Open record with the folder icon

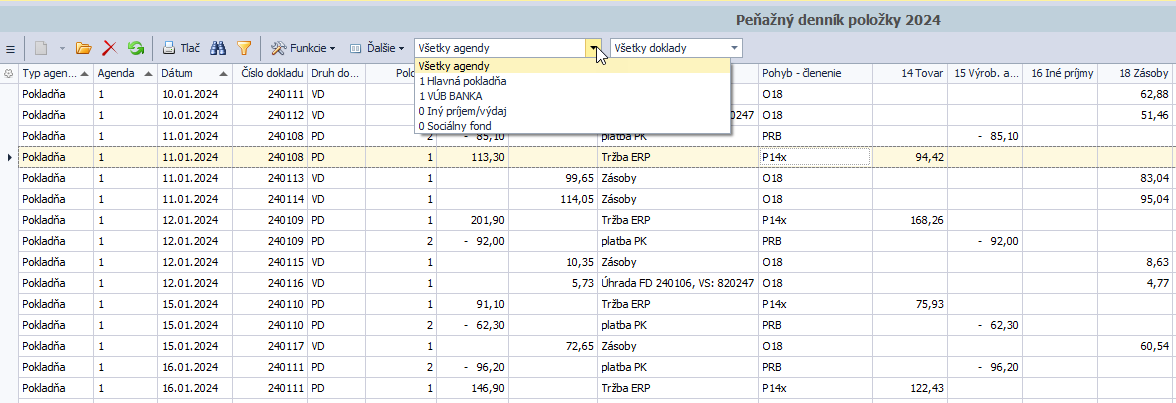tap(84, 48)
